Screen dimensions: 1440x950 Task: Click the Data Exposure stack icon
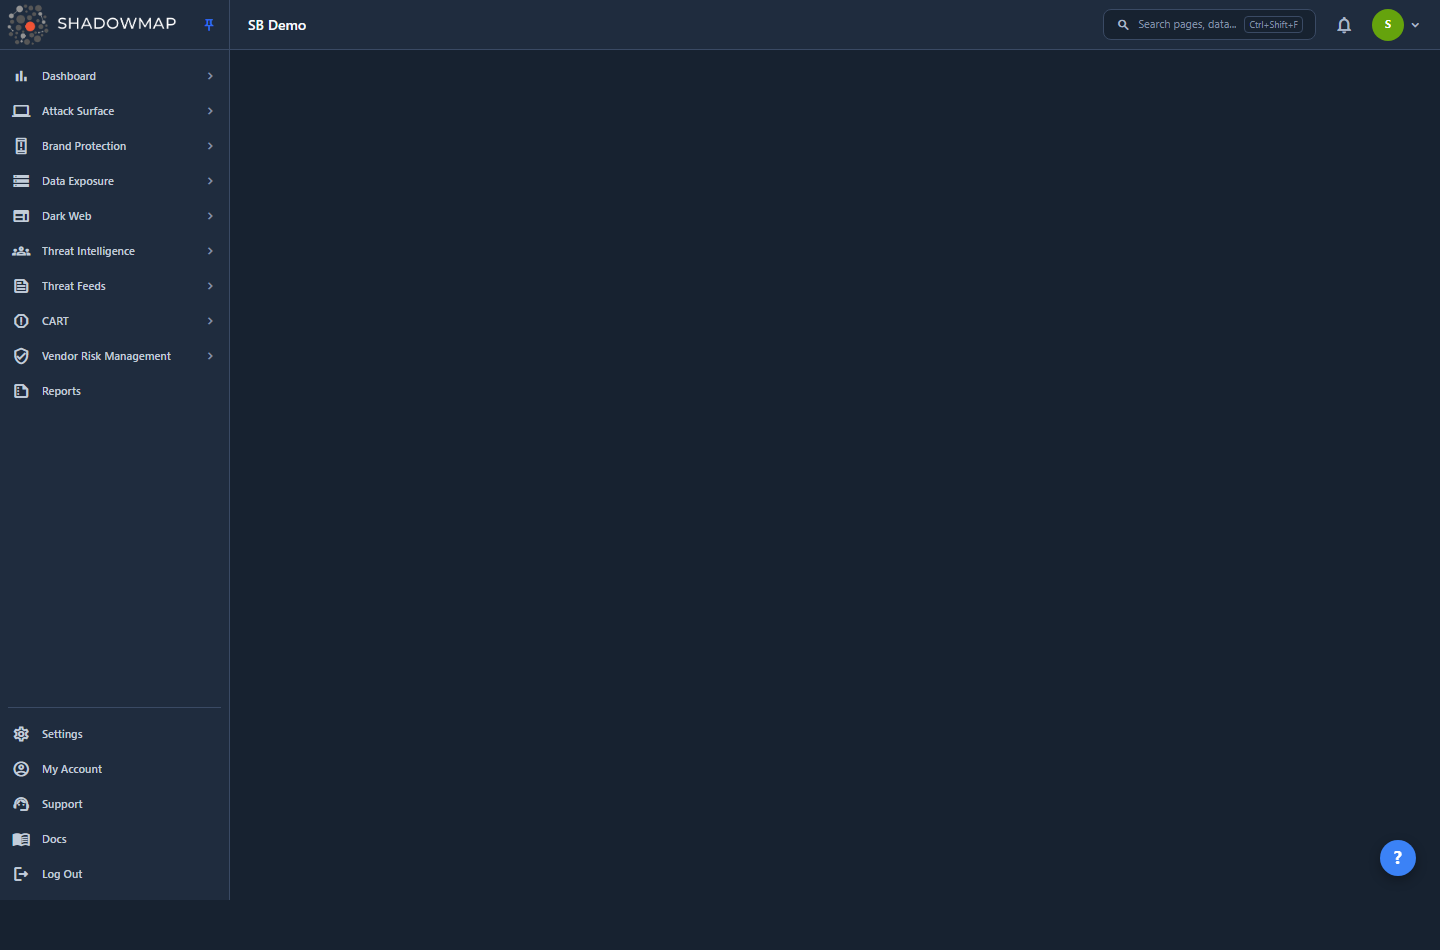[21, 181]
